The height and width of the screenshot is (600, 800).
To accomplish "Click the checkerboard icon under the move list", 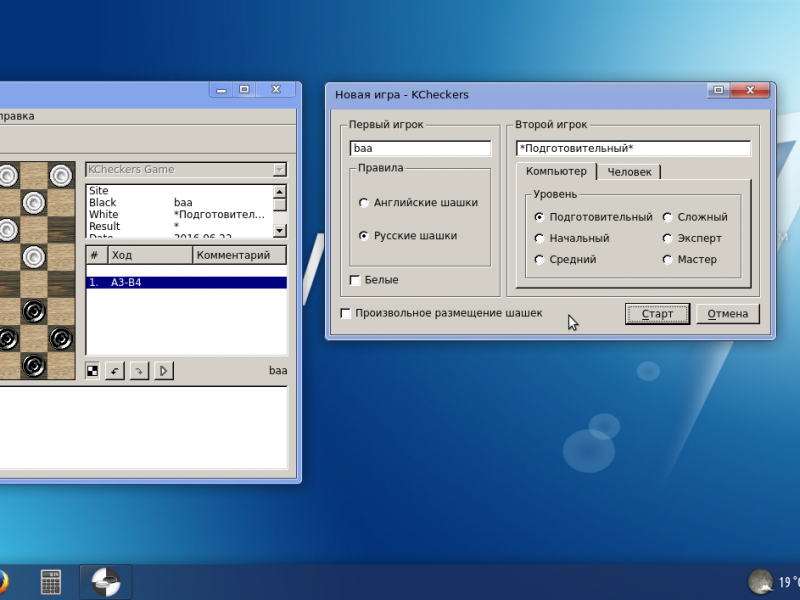I will point(92,371).
